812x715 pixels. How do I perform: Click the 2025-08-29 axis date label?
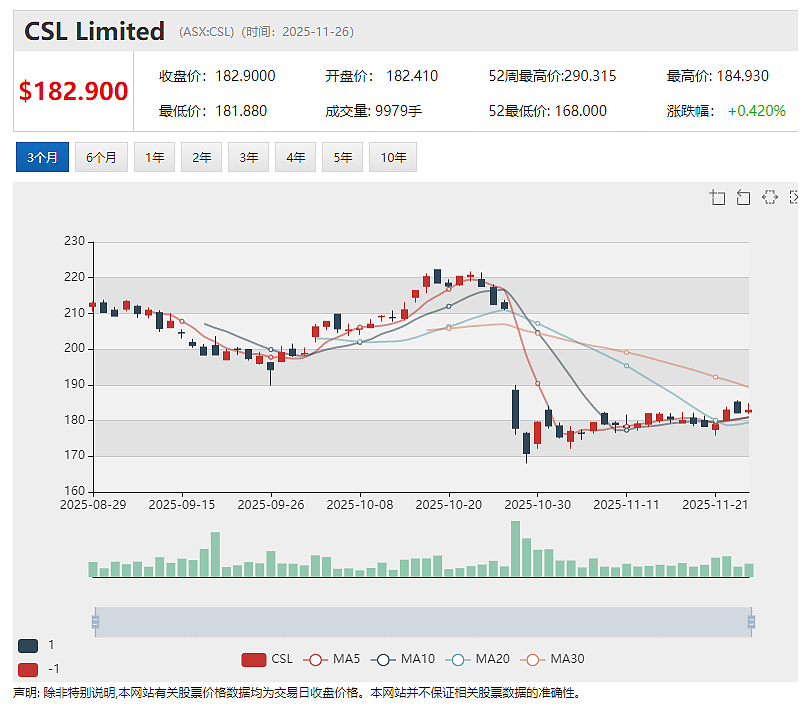tap(93, 505)
